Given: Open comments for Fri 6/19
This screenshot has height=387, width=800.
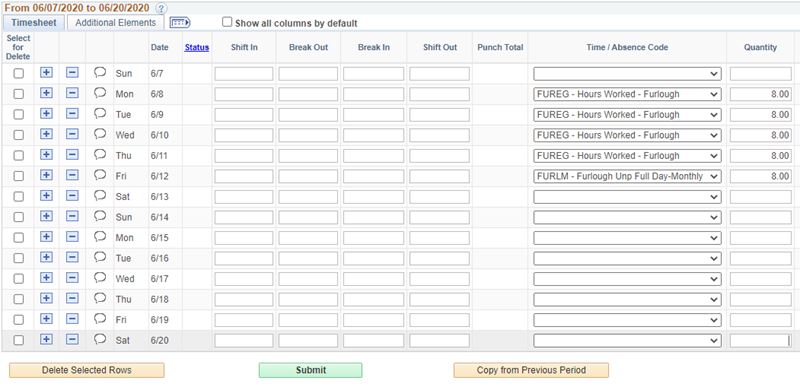Looking at the screenshot, I should 100,319.
